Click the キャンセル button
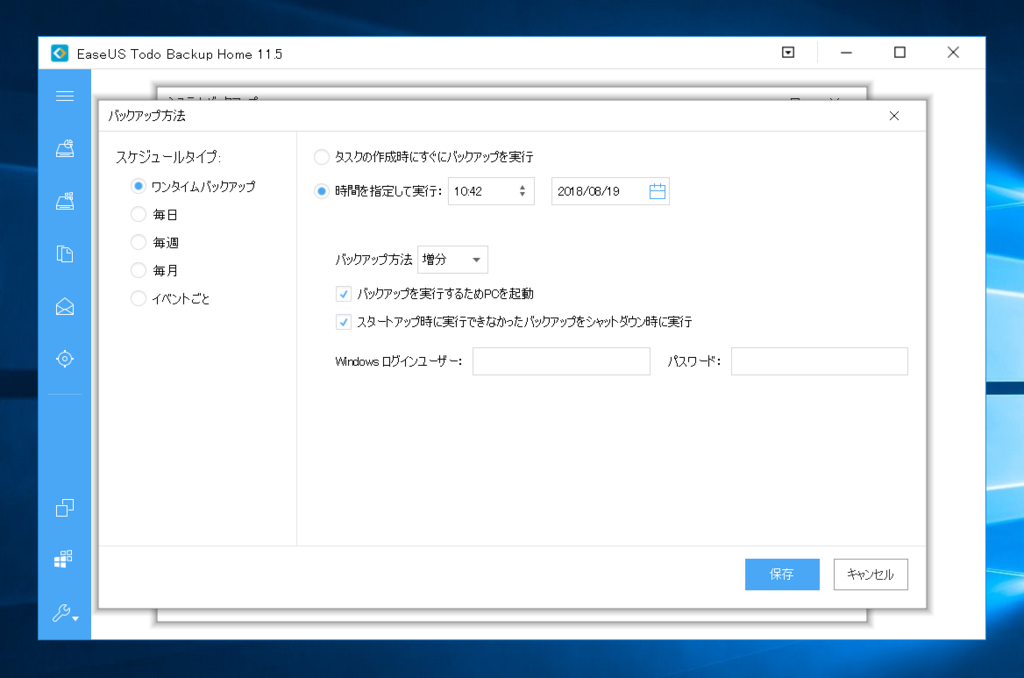The height and width of the screenshot is (678, 1024). pos(871,574)
